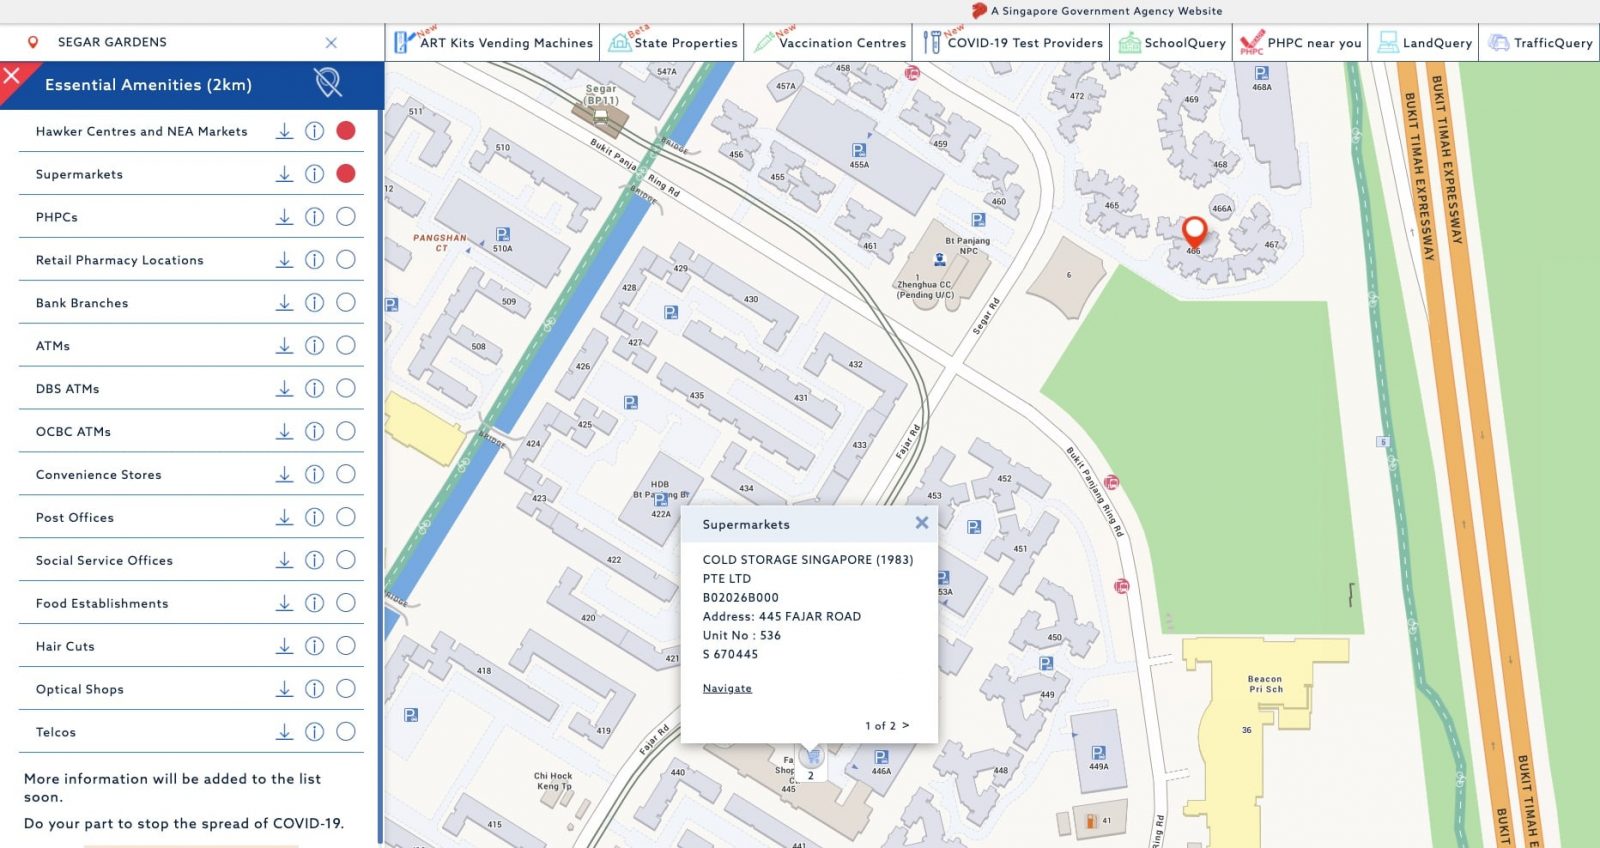Image resolution: width=1600 pixels, height=848 pixels.
Task: Download DBS ATMs data
Action: tap(285, 389)
